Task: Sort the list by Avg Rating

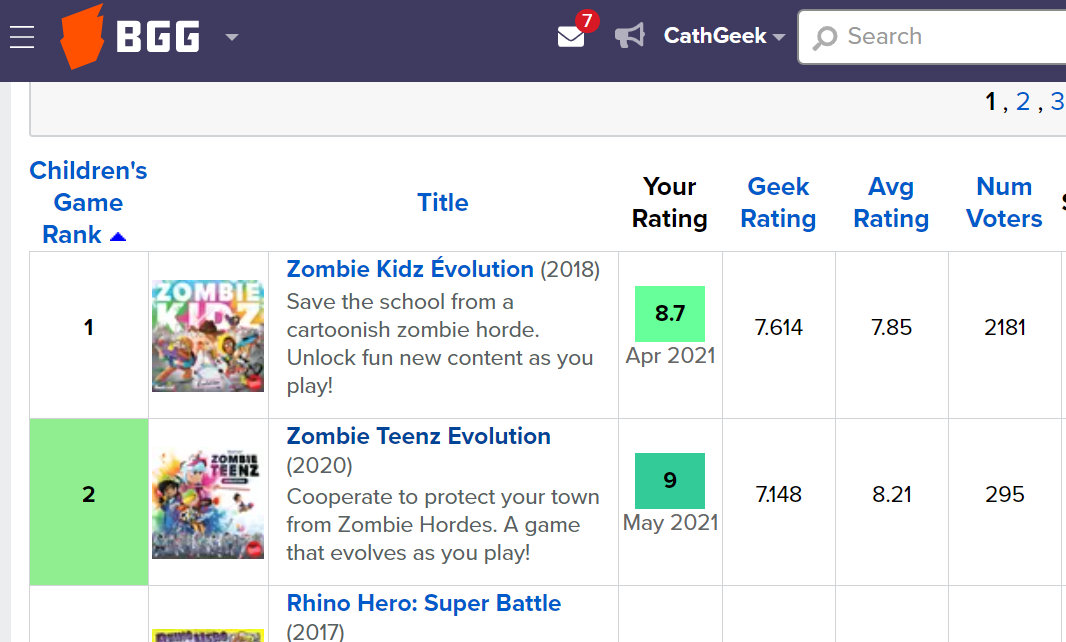Action: point(890,202)
